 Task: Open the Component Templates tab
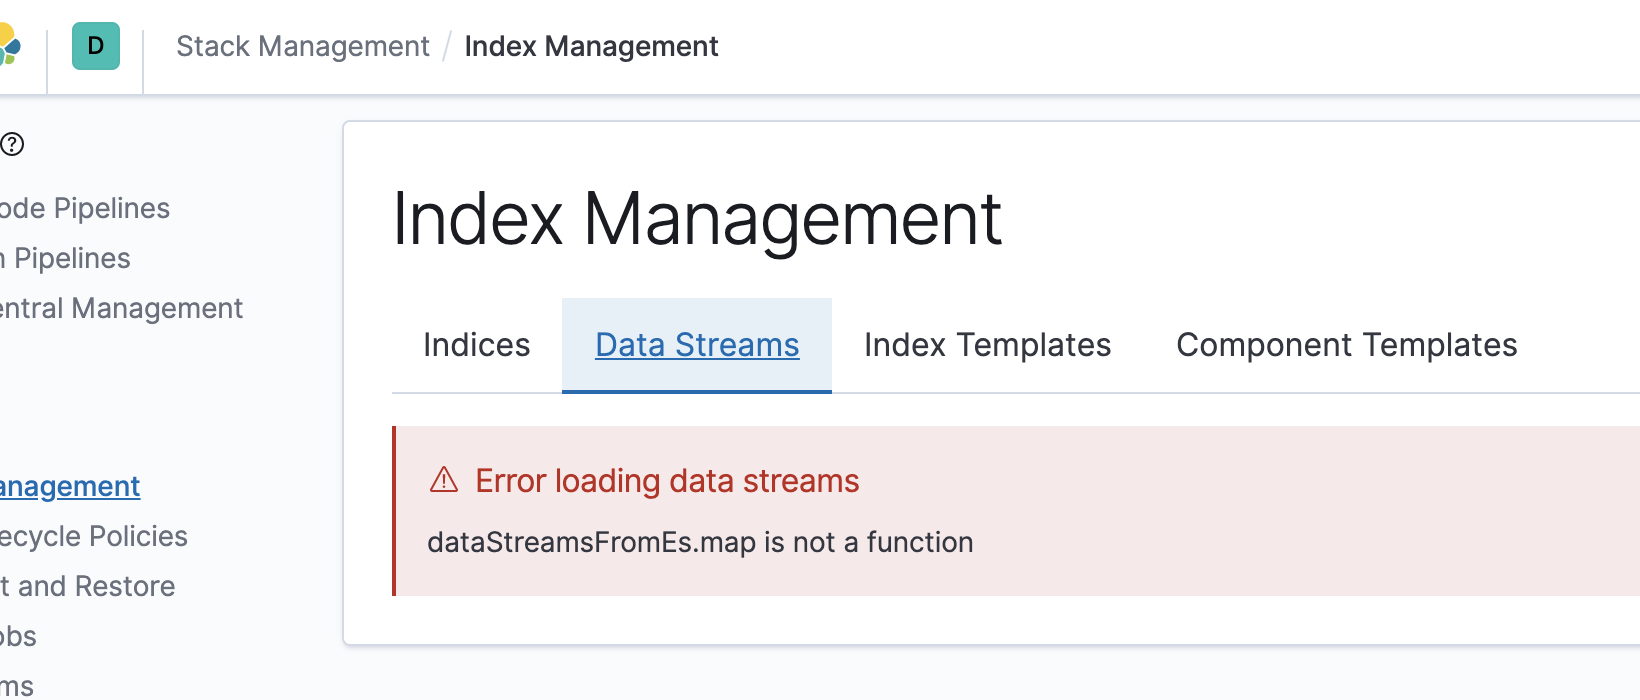[x=1346, y=344]
